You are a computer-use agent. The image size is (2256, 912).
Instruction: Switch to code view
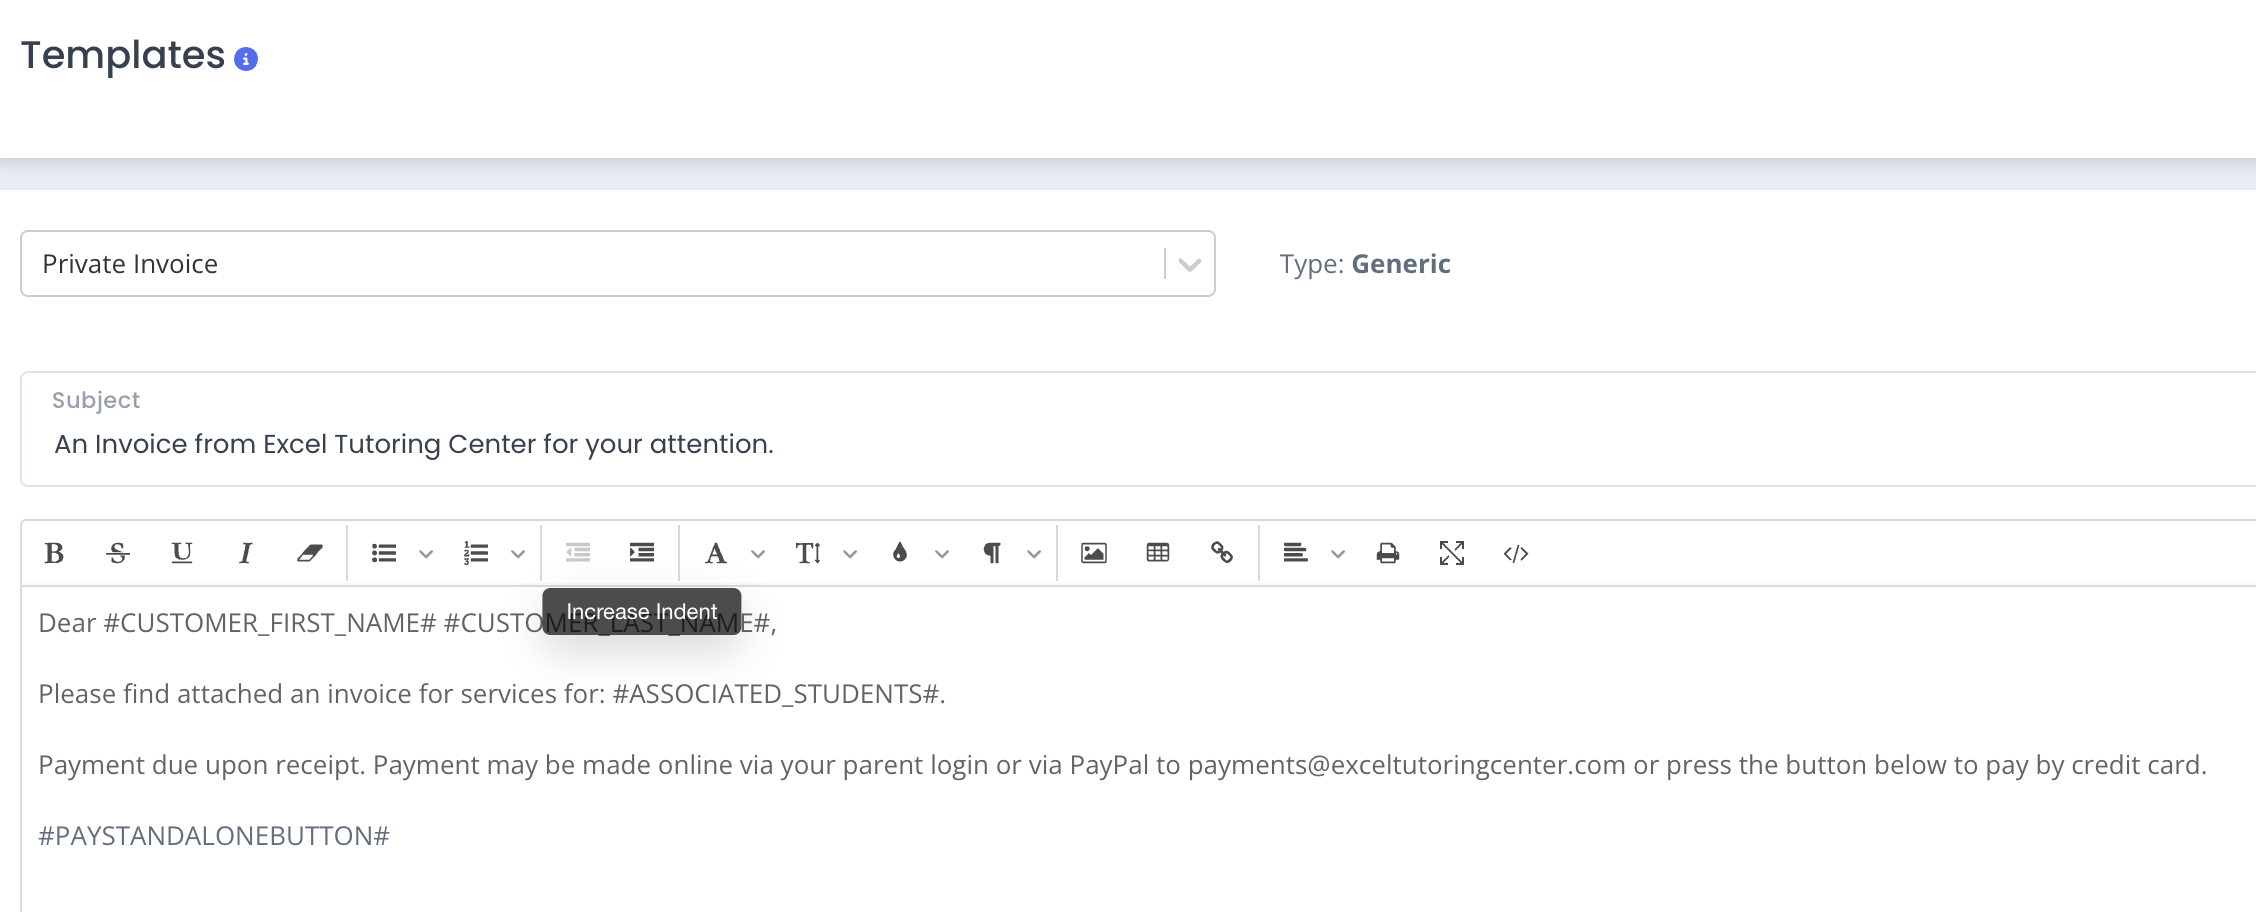point(1516,553)
